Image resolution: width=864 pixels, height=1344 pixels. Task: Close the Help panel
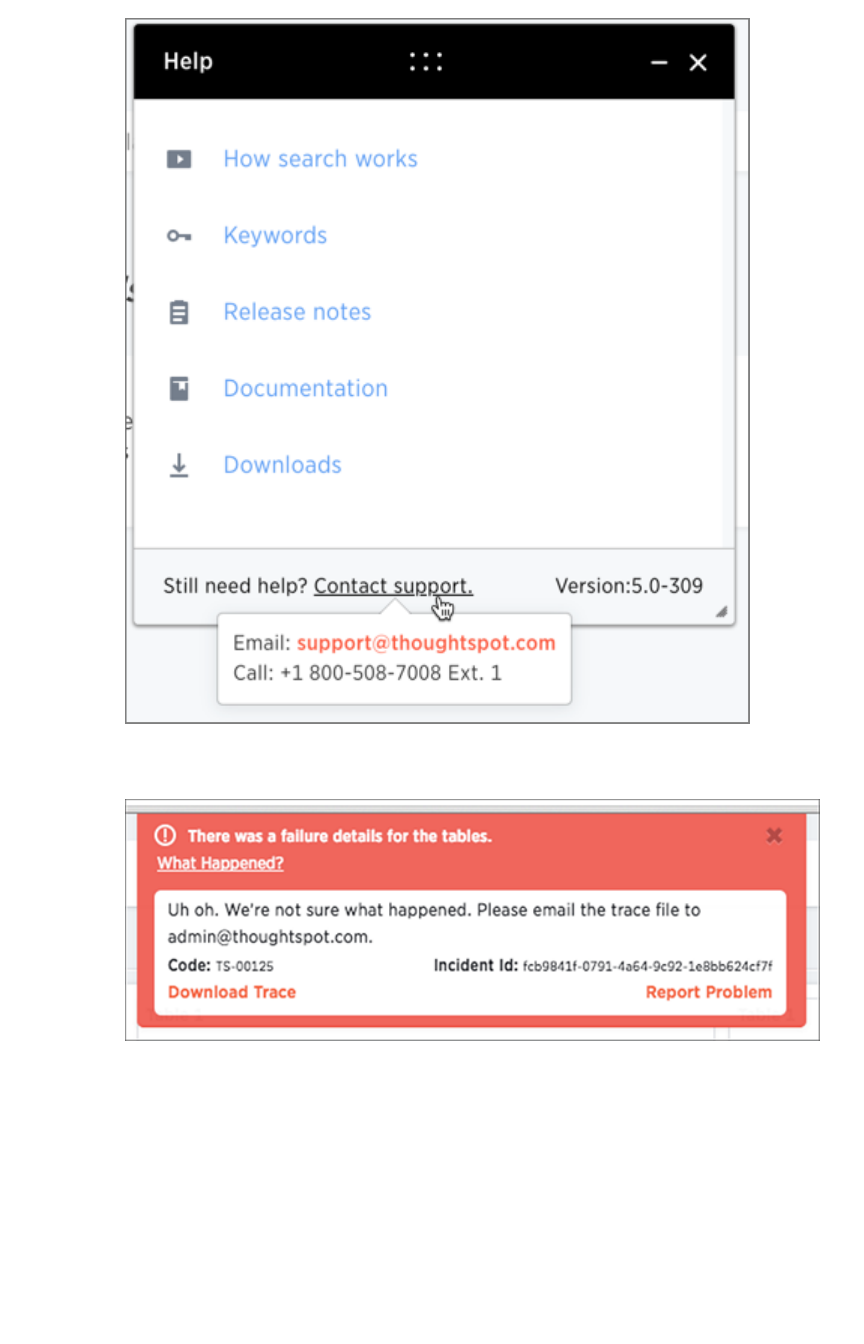[x=698, y=63]
